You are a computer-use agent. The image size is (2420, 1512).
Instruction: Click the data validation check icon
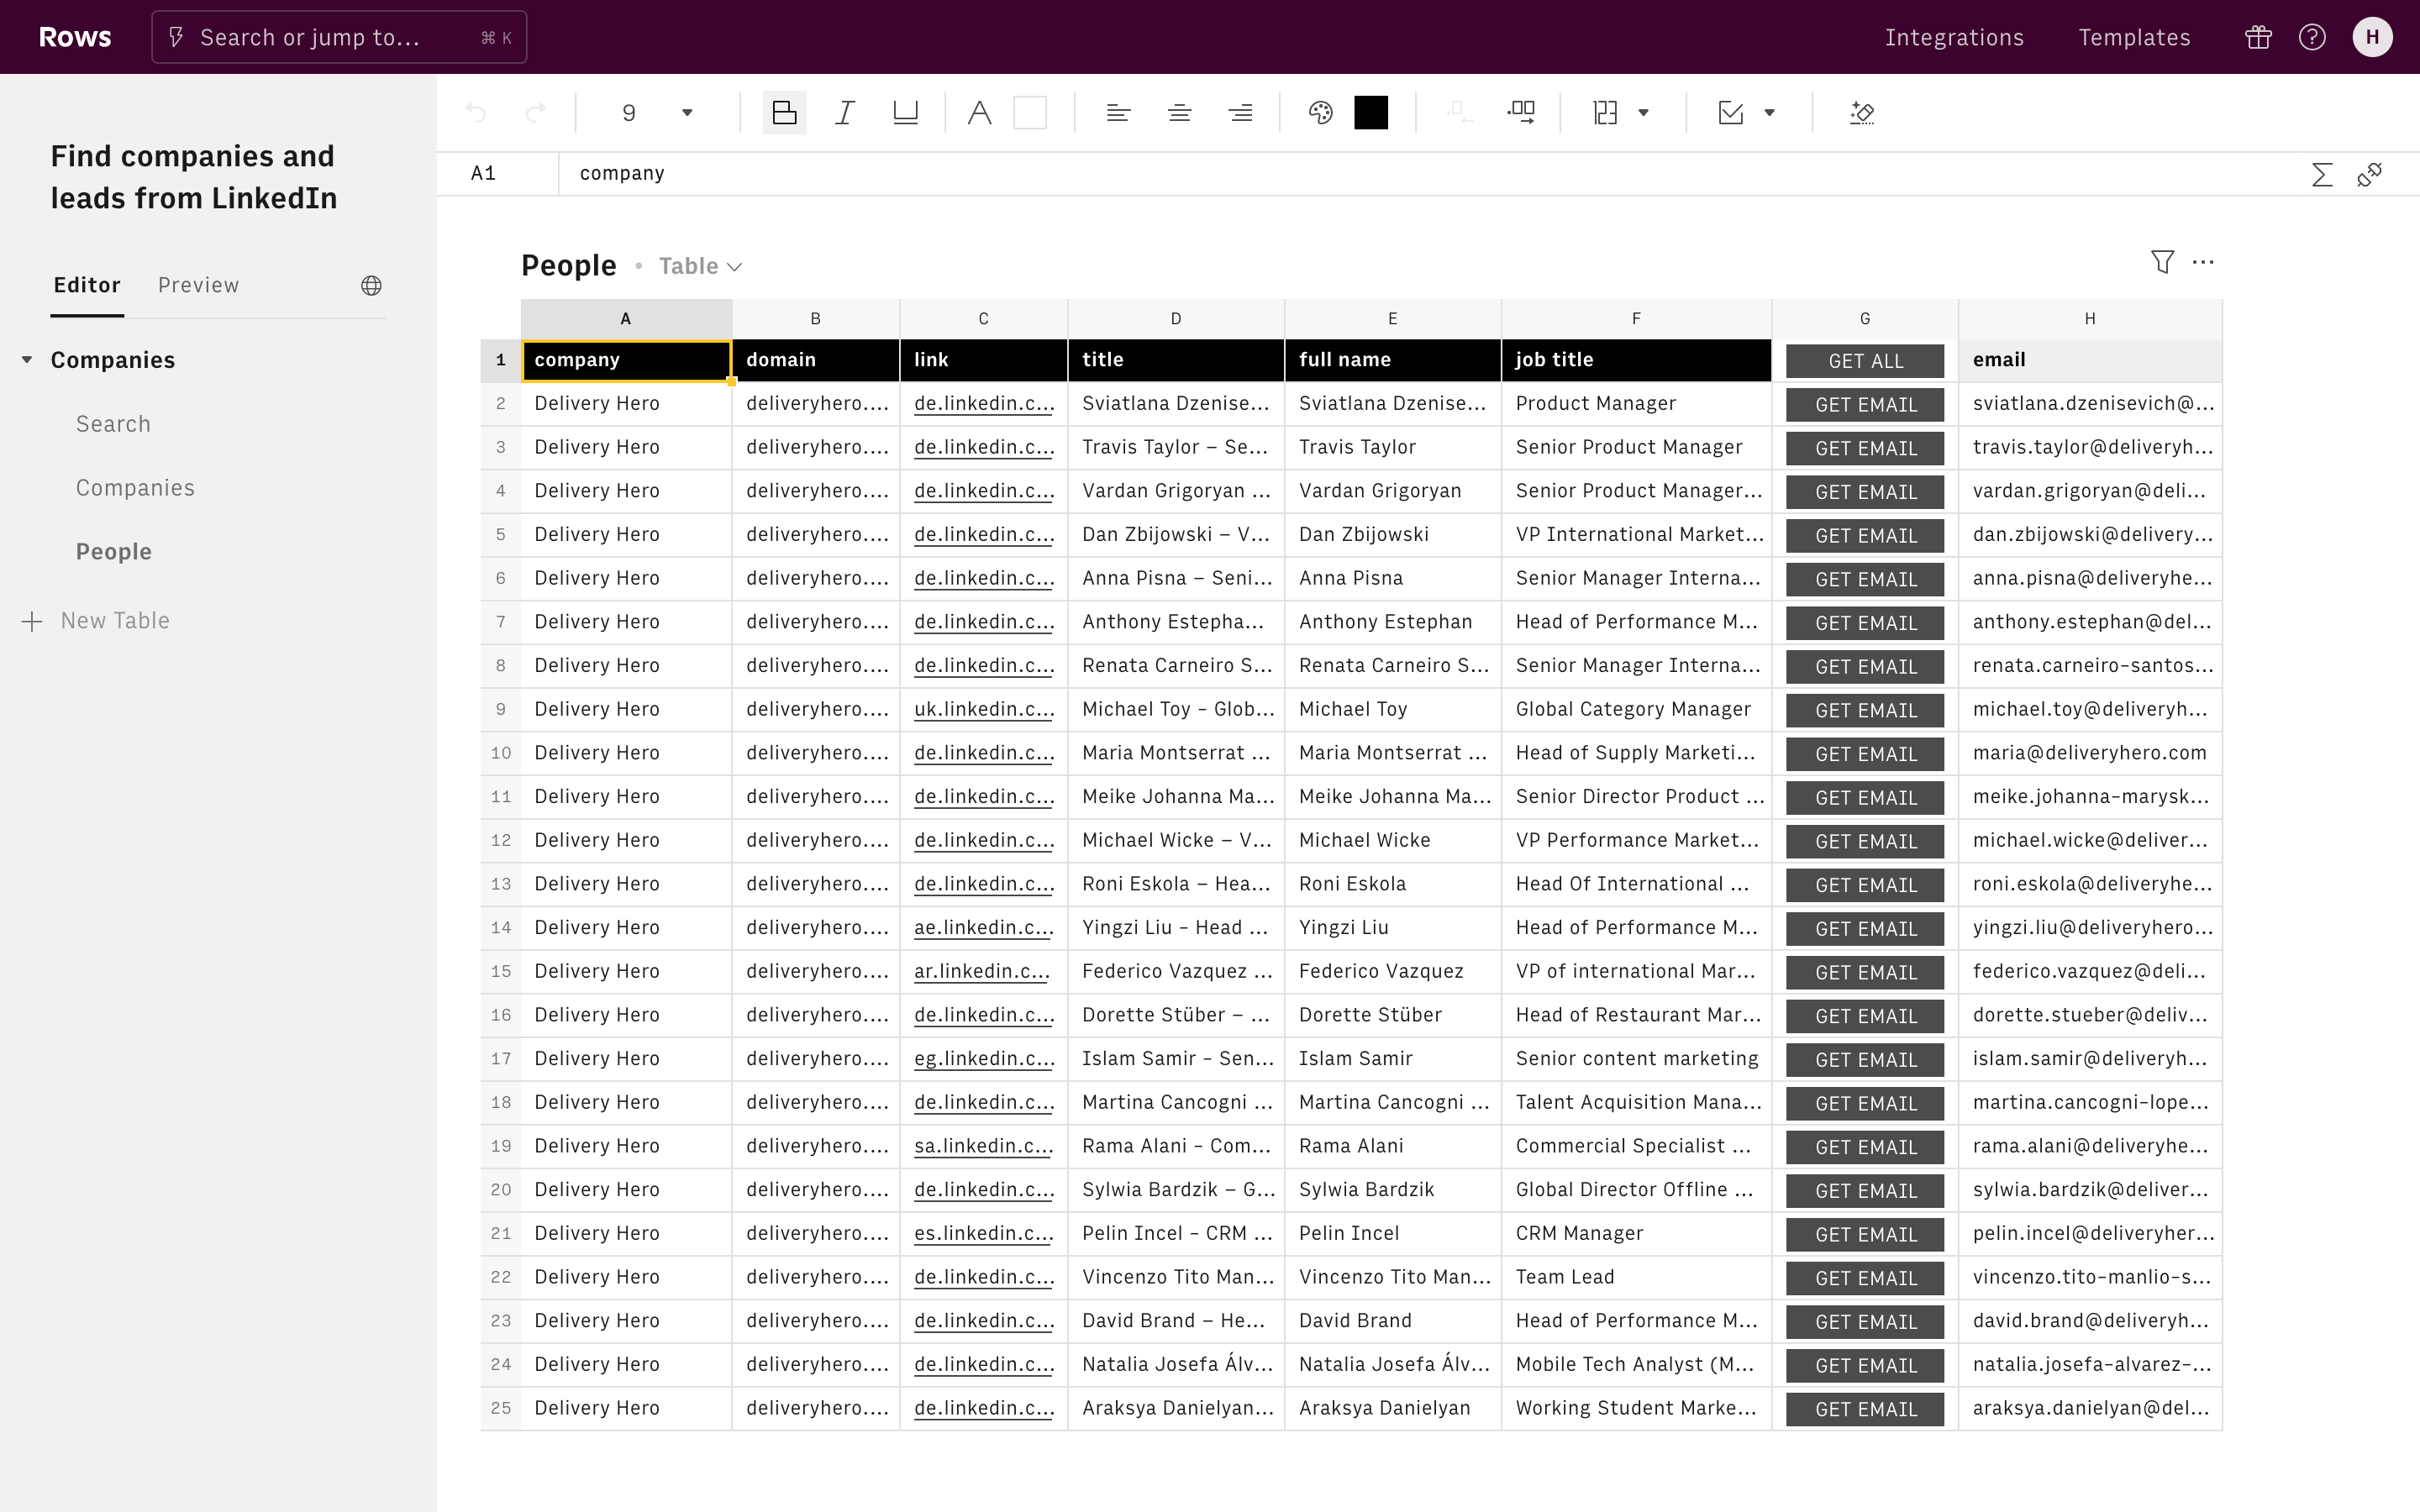[x=1730, y=113]
